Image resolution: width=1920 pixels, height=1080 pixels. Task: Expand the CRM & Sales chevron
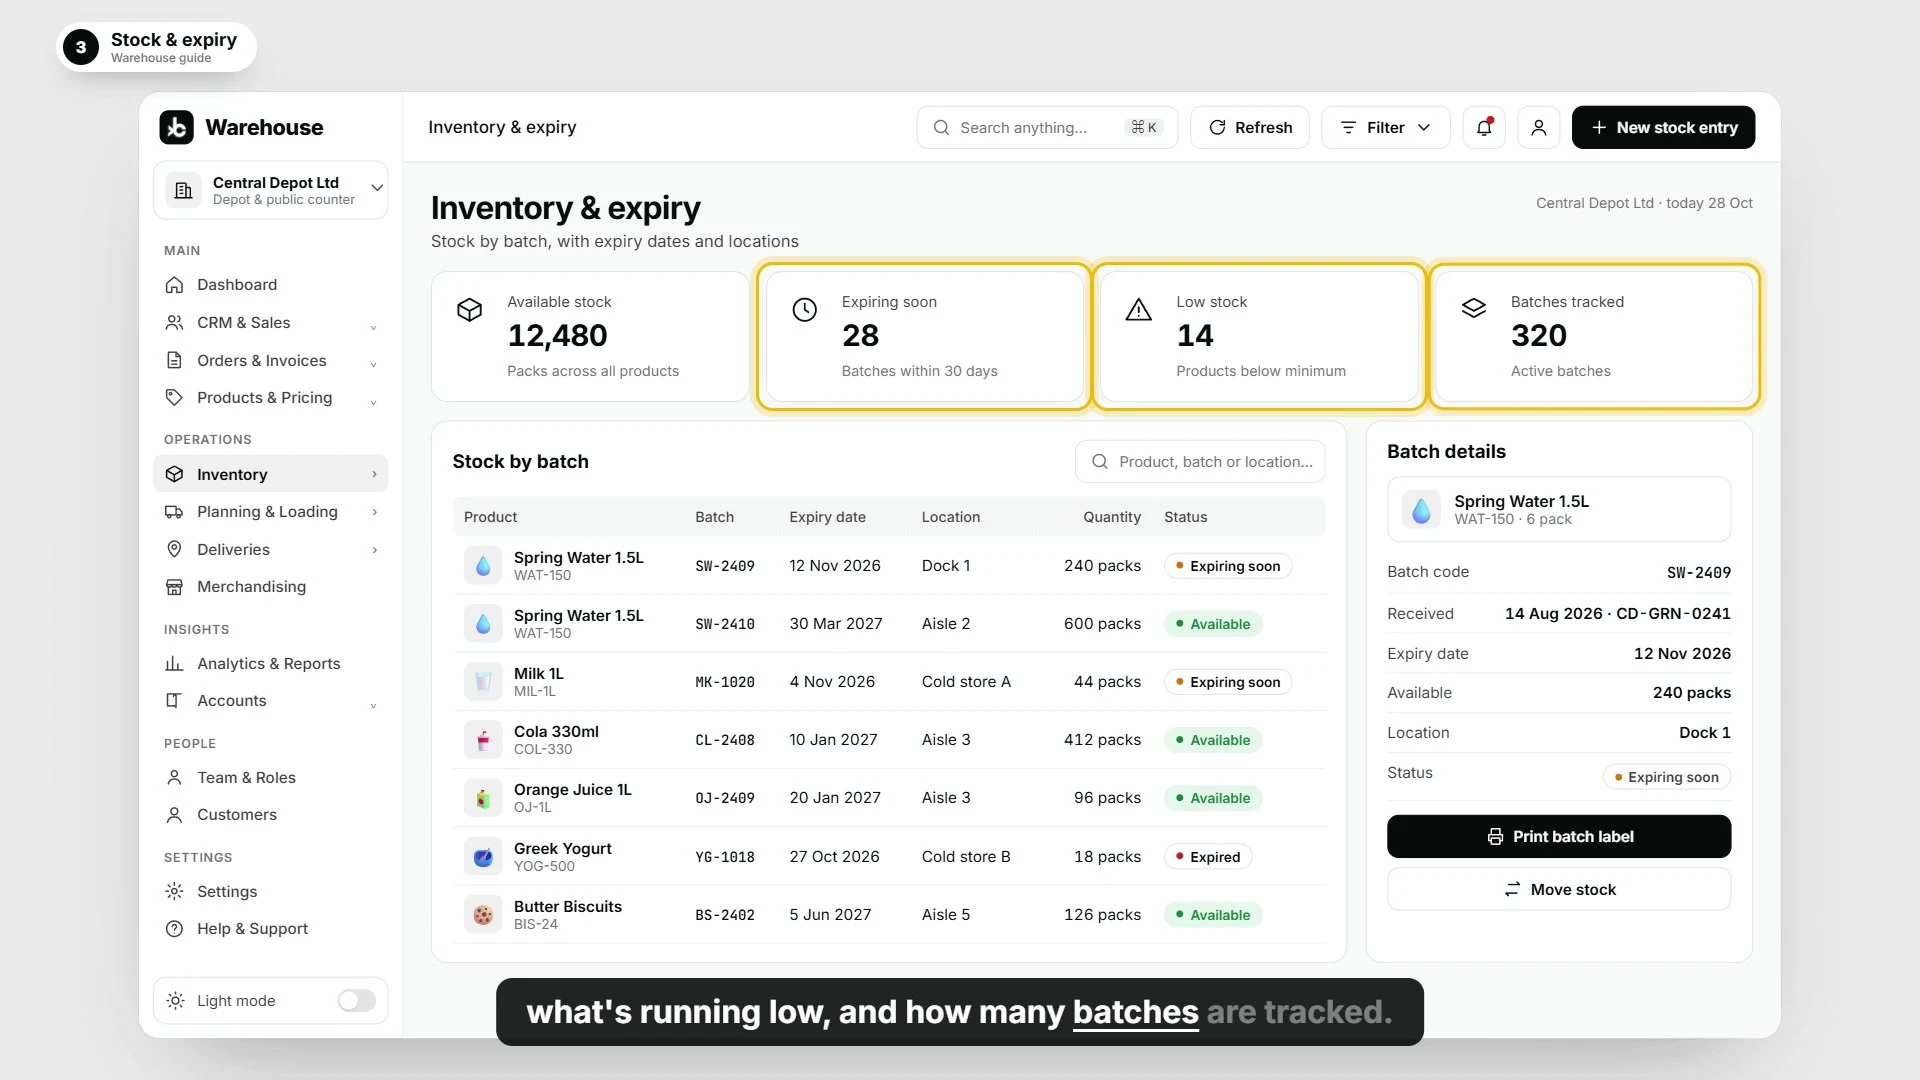[x=373, y=327]
